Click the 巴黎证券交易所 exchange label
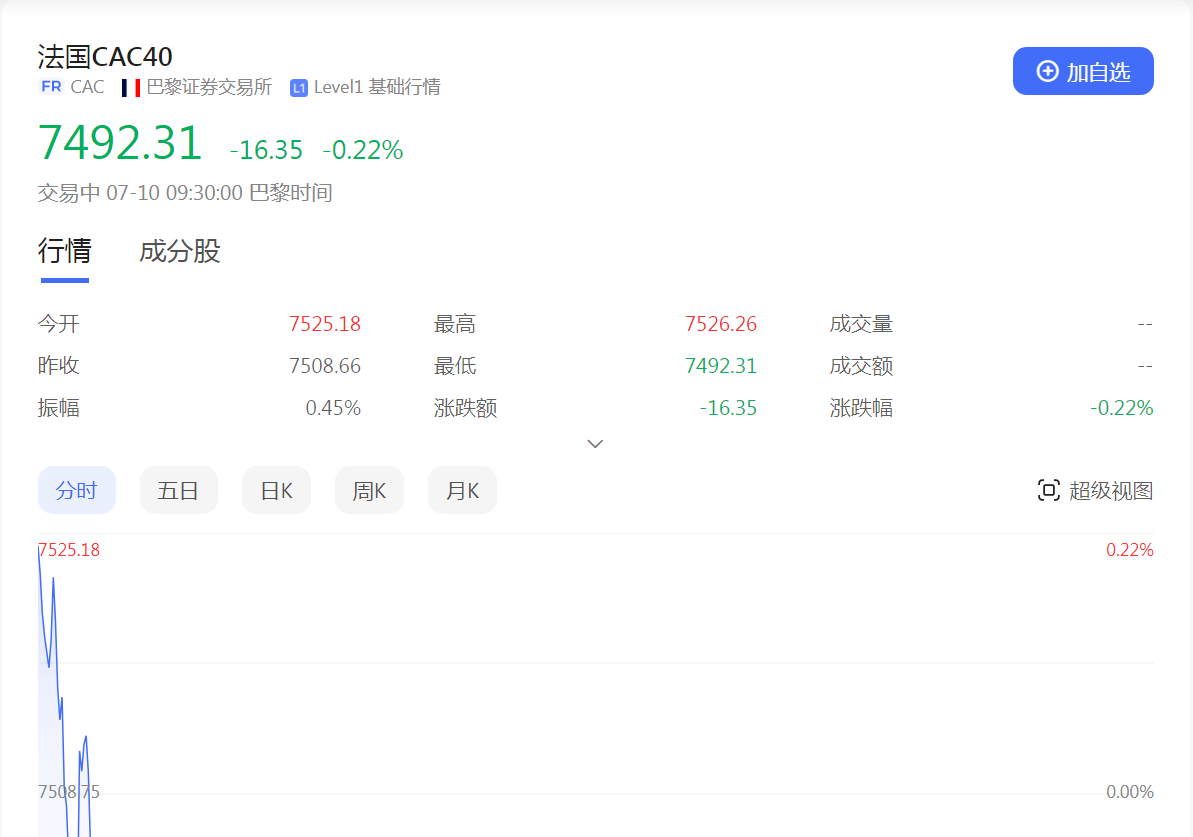 pyautogui.click(x=209, y=87)
